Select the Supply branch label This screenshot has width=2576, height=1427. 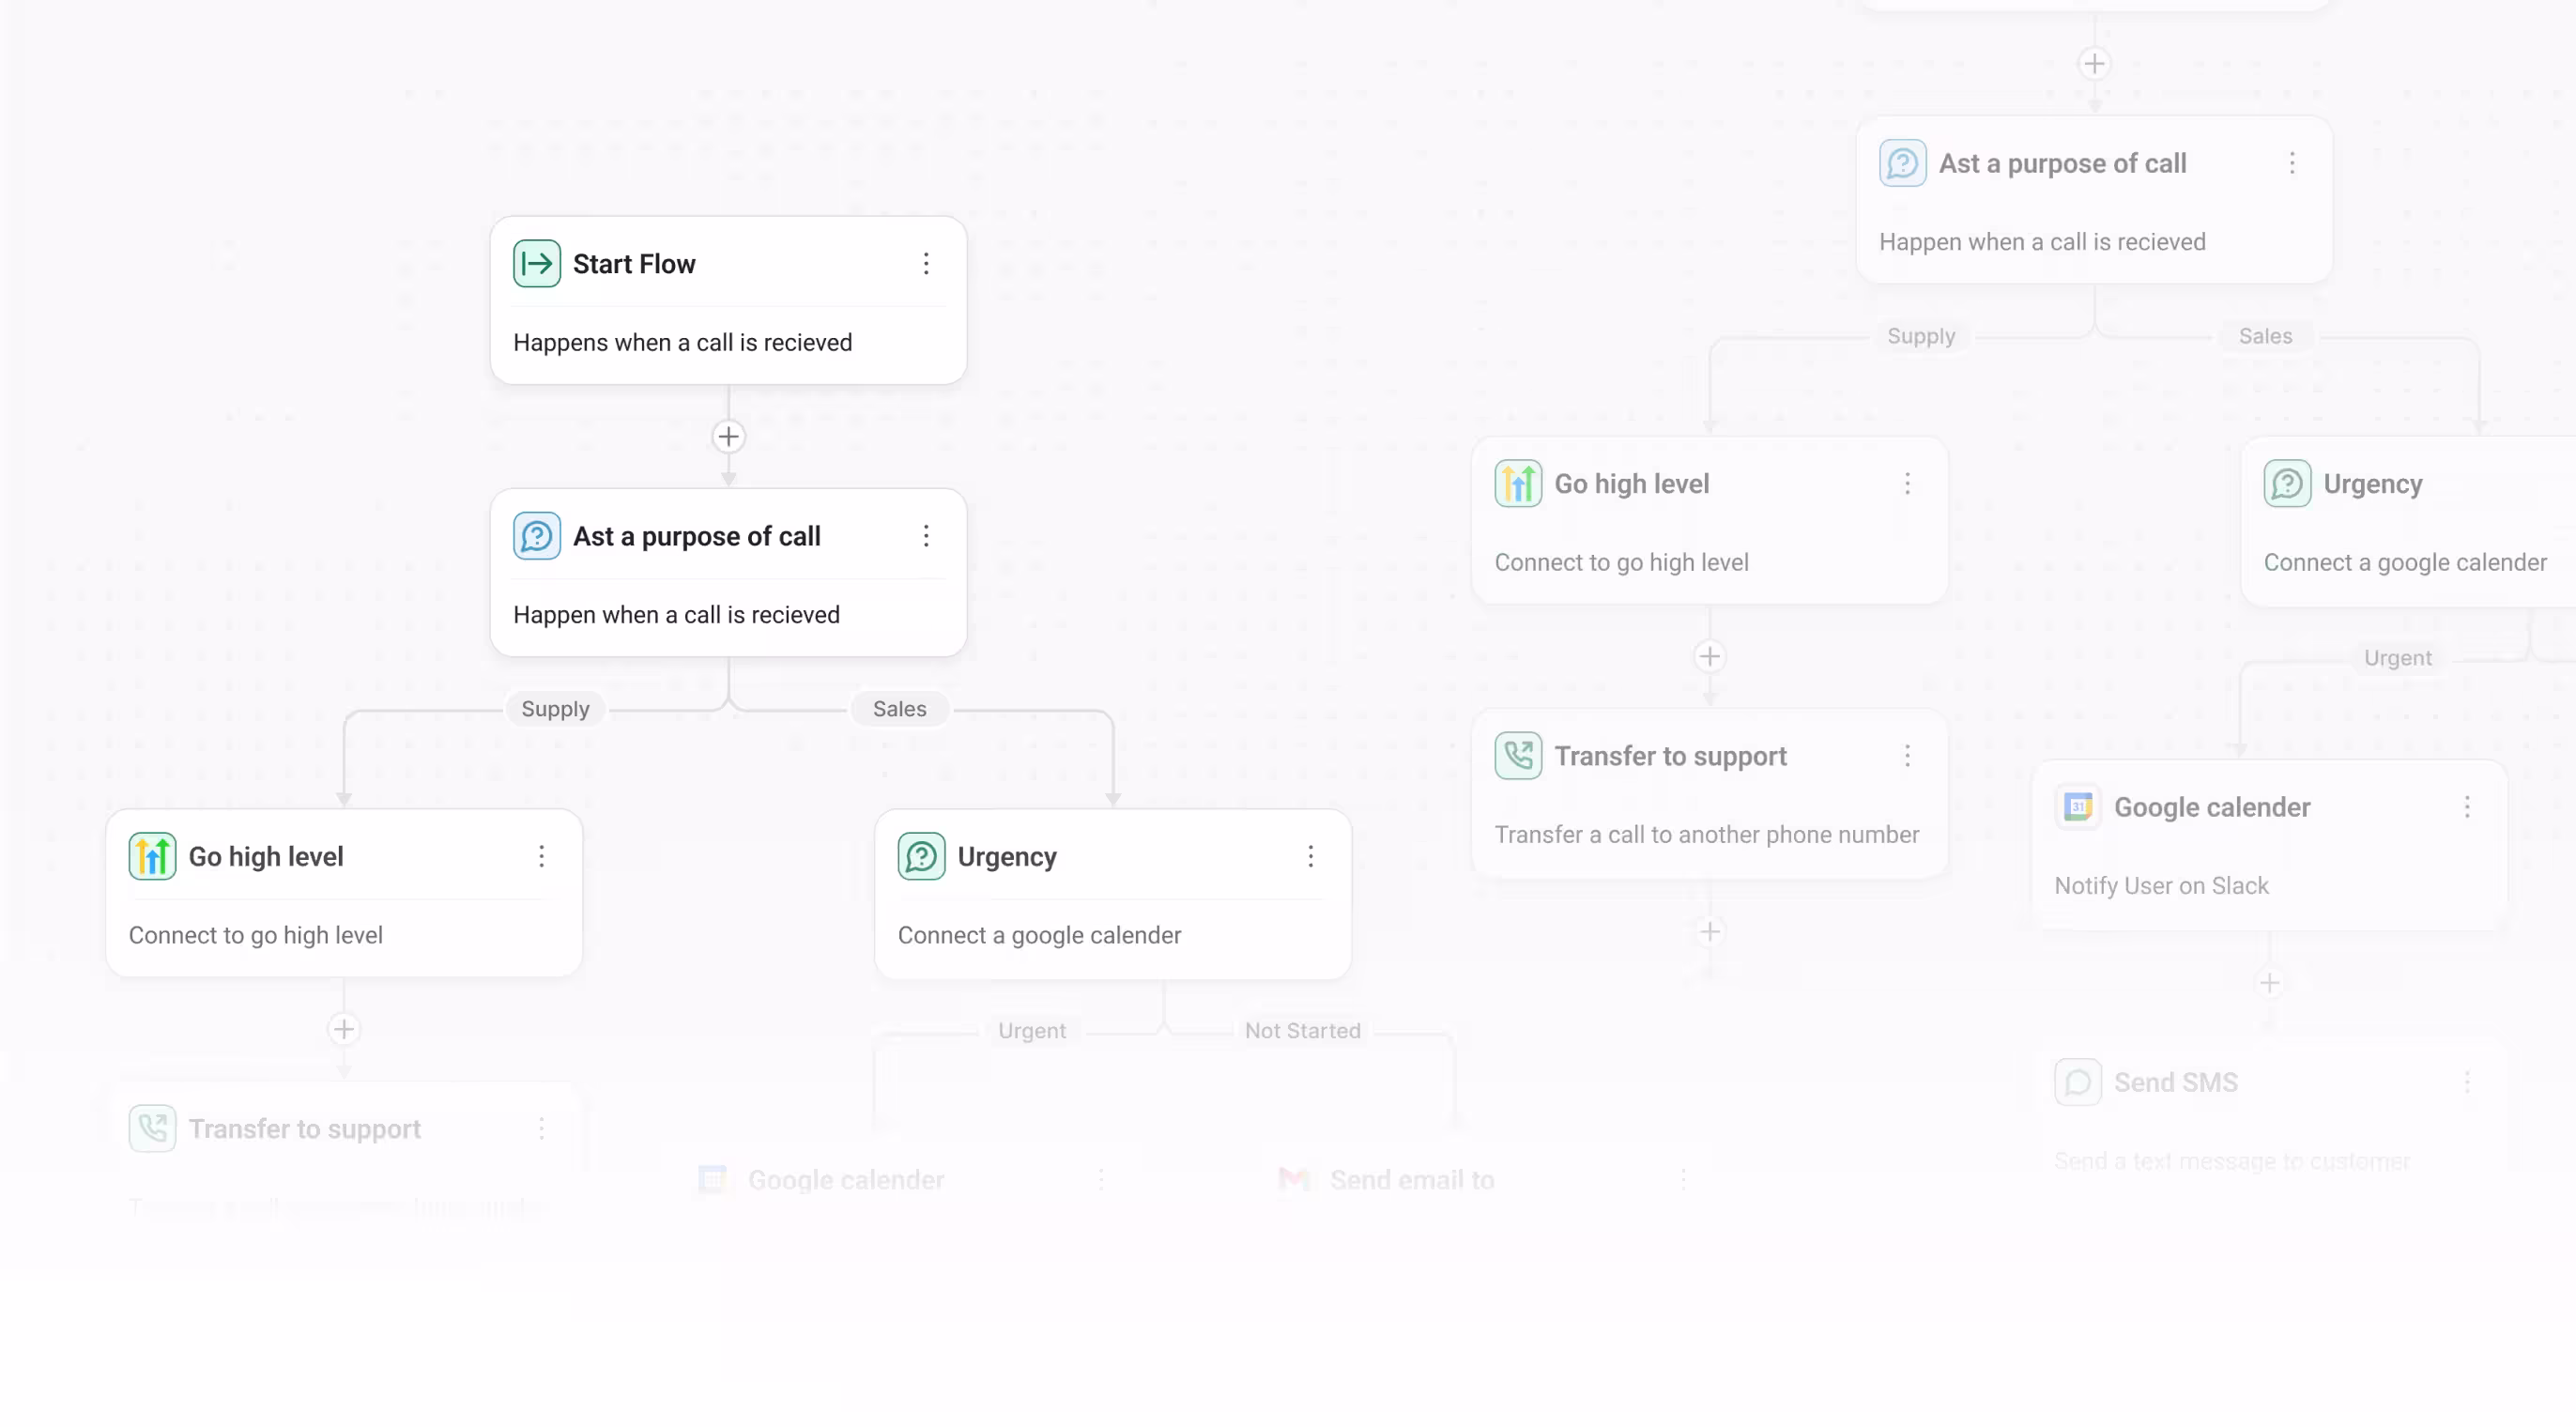tap(555, 708)
